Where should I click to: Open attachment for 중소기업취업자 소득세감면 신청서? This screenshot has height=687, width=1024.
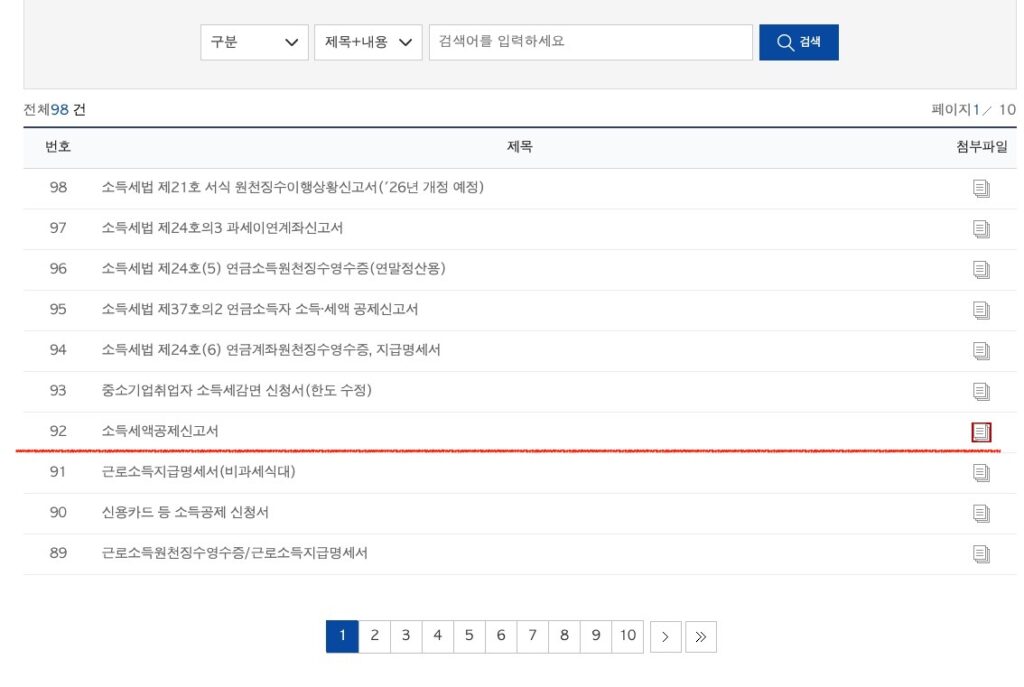(981, 392)
